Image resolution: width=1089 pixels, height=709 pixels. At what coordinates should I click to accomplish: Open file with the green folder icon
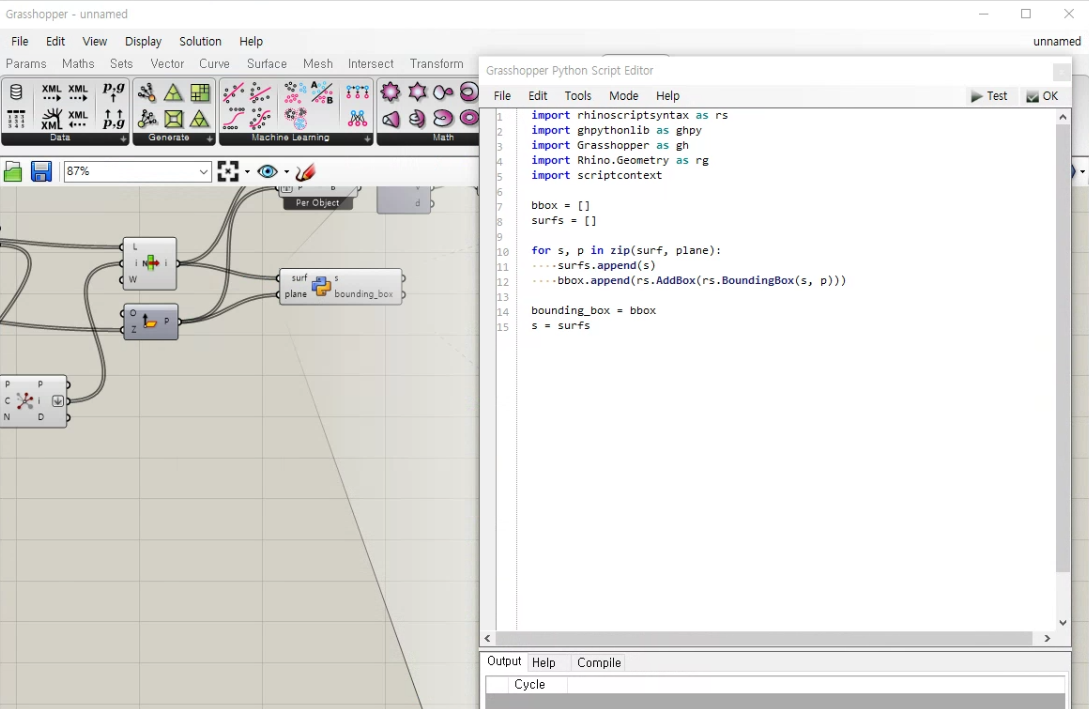(x=13, y=172)
